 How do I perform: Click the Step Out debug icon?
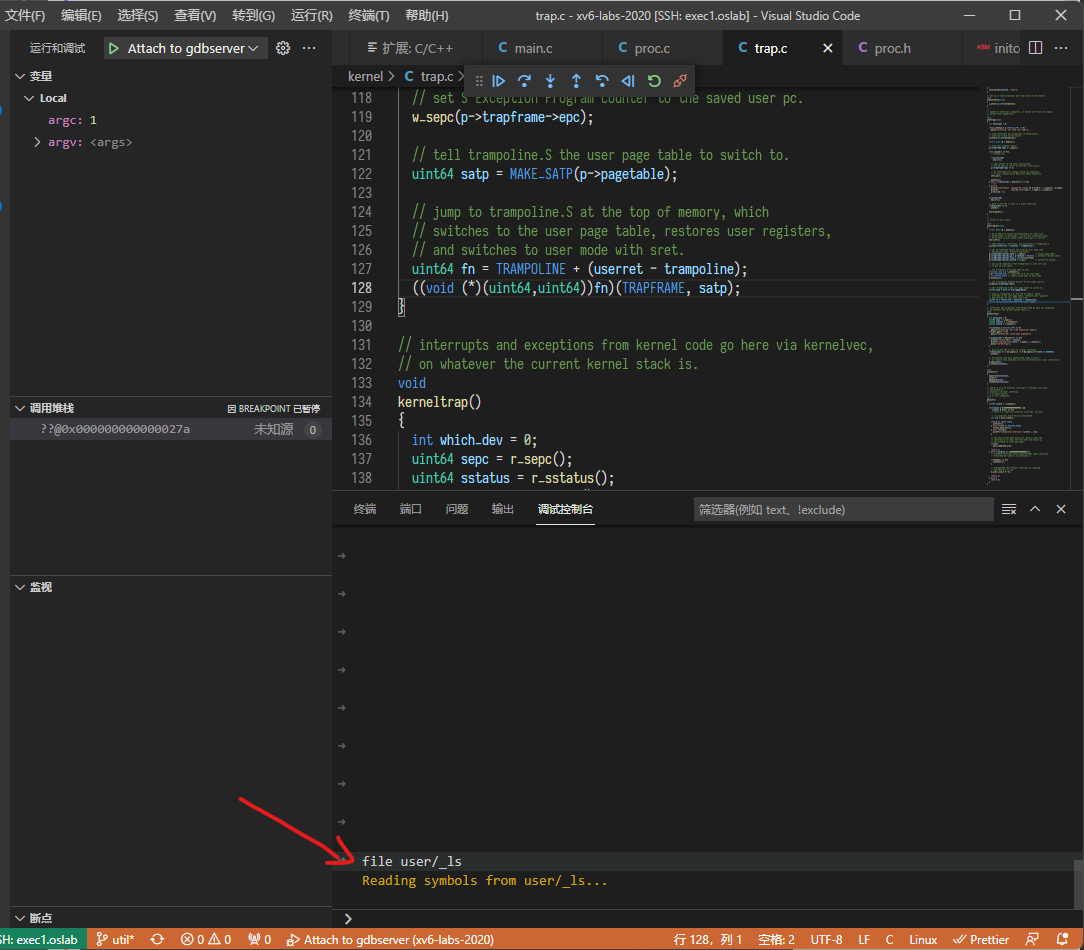pyautogui.click(x=577, y=81)
